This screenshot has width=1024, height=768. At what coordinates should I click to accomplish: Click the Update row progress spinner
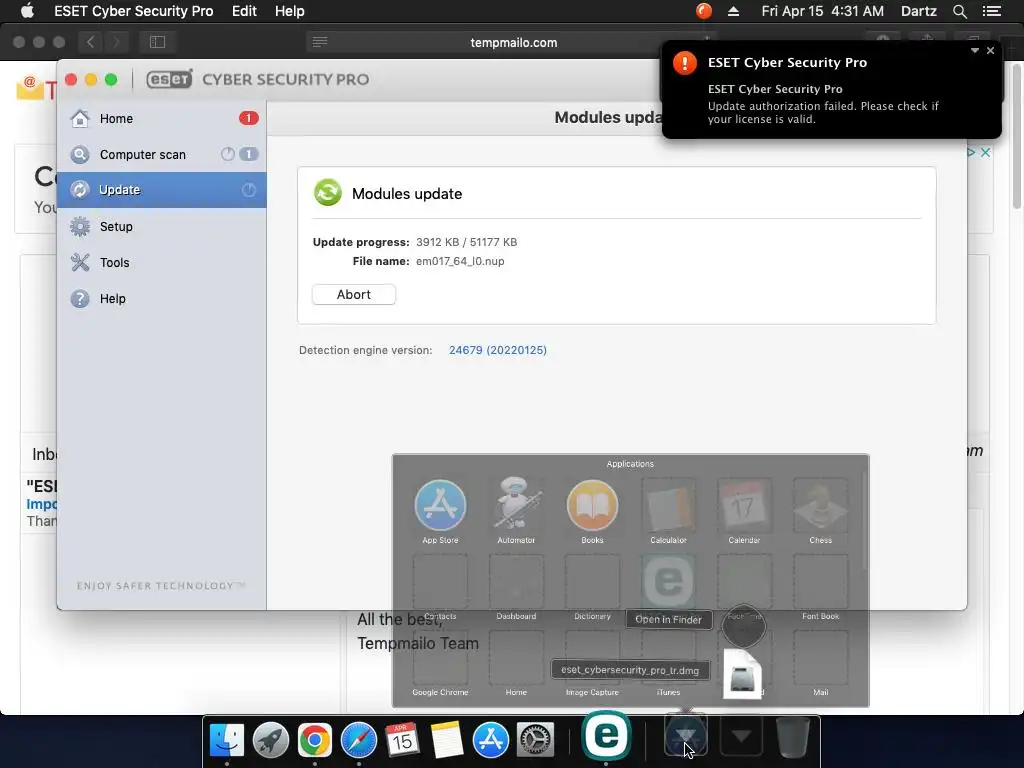249,190
